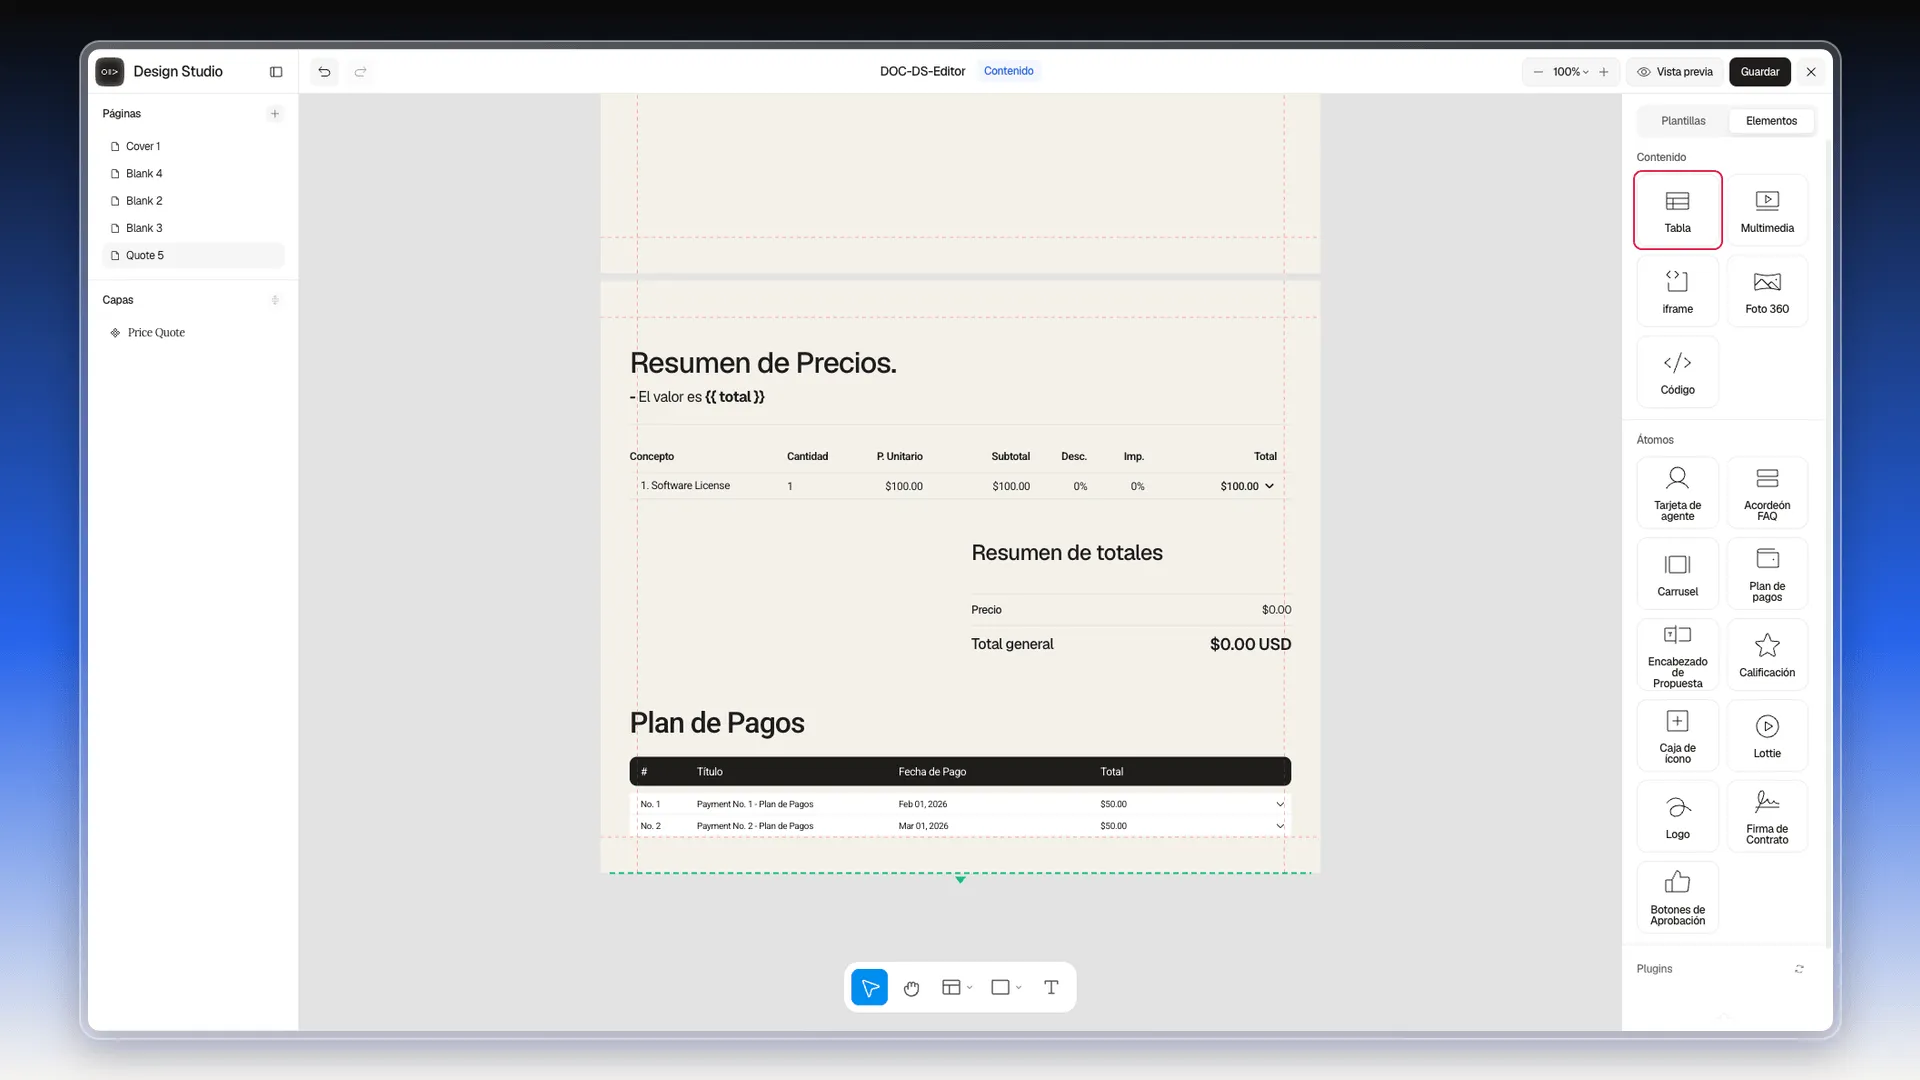
Task: Add the Encabezado de Propuesta atom
Action: 1677,655
